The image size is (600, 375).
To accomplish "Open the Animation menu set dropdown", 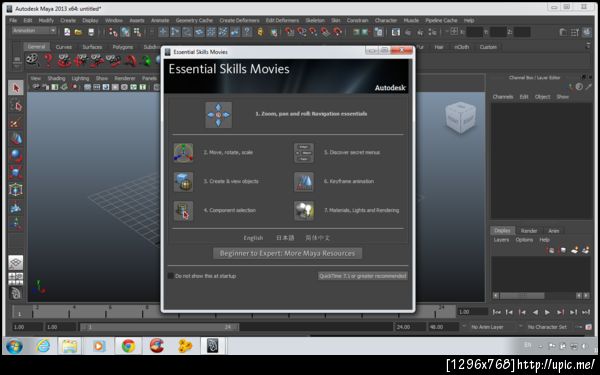I will tap(34, 31).
